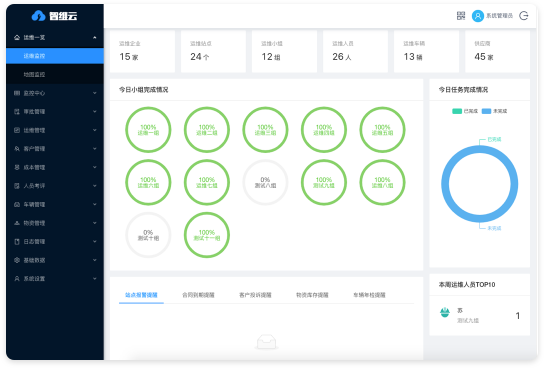544x368 pixels.
Task: Select the 运维监控 submenu item
Action: point(55,56)
